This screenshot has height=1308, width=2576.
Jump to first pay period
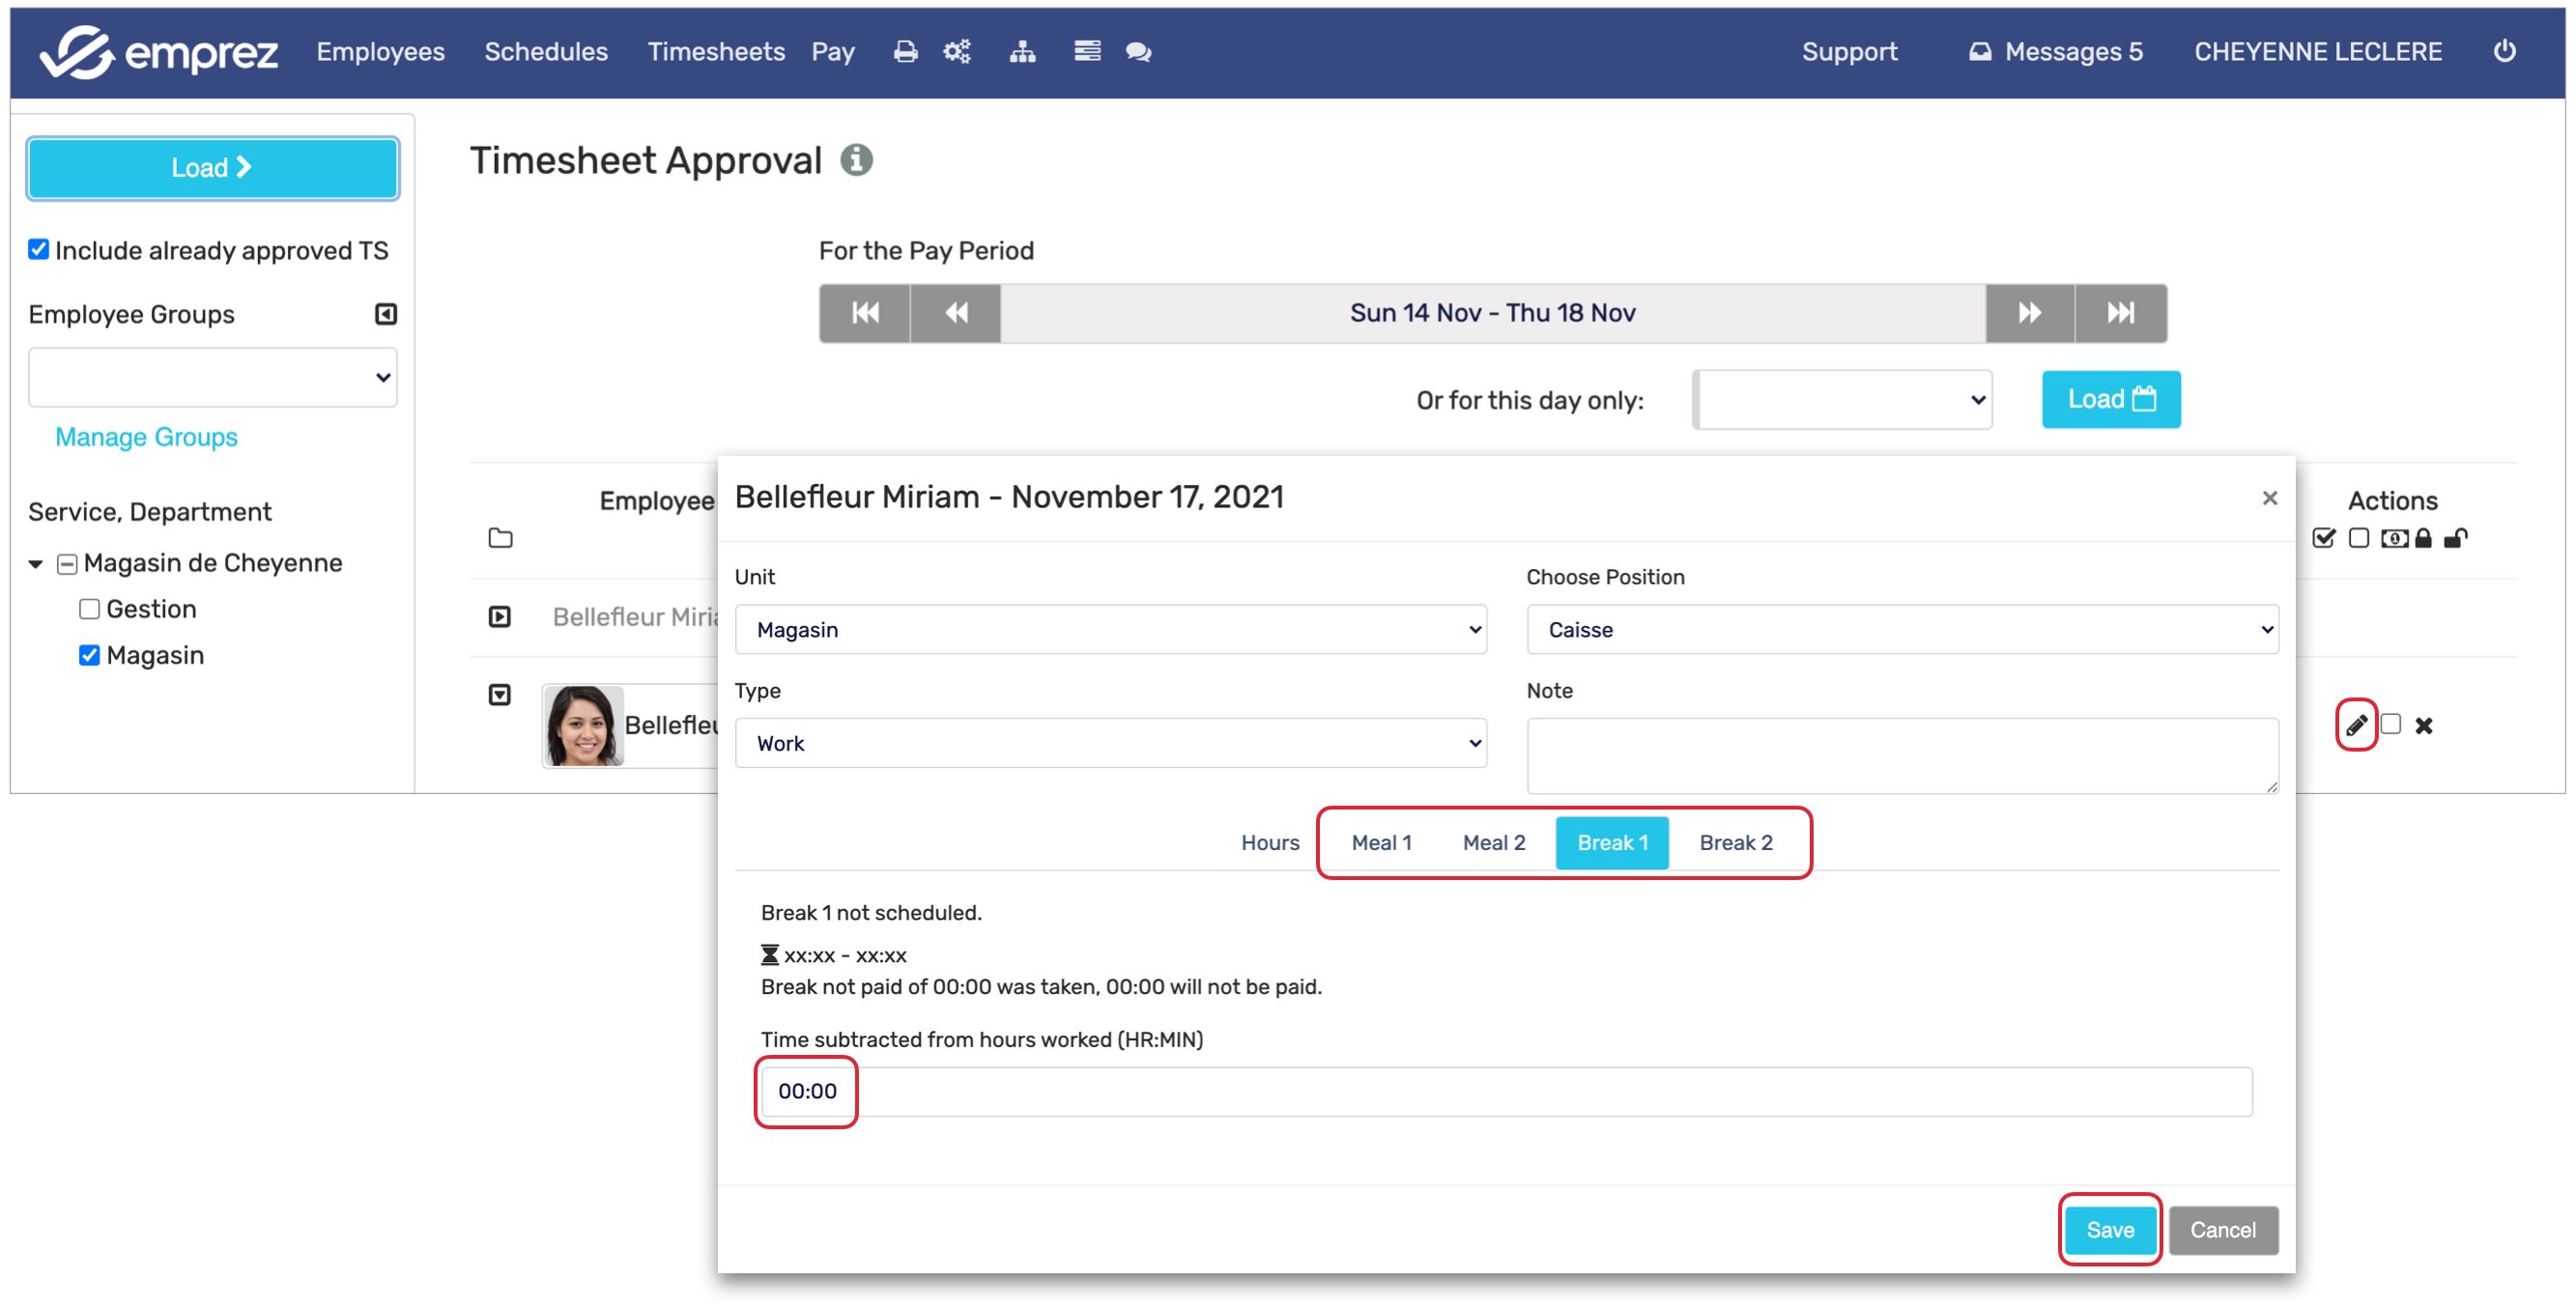coord(865,313)
